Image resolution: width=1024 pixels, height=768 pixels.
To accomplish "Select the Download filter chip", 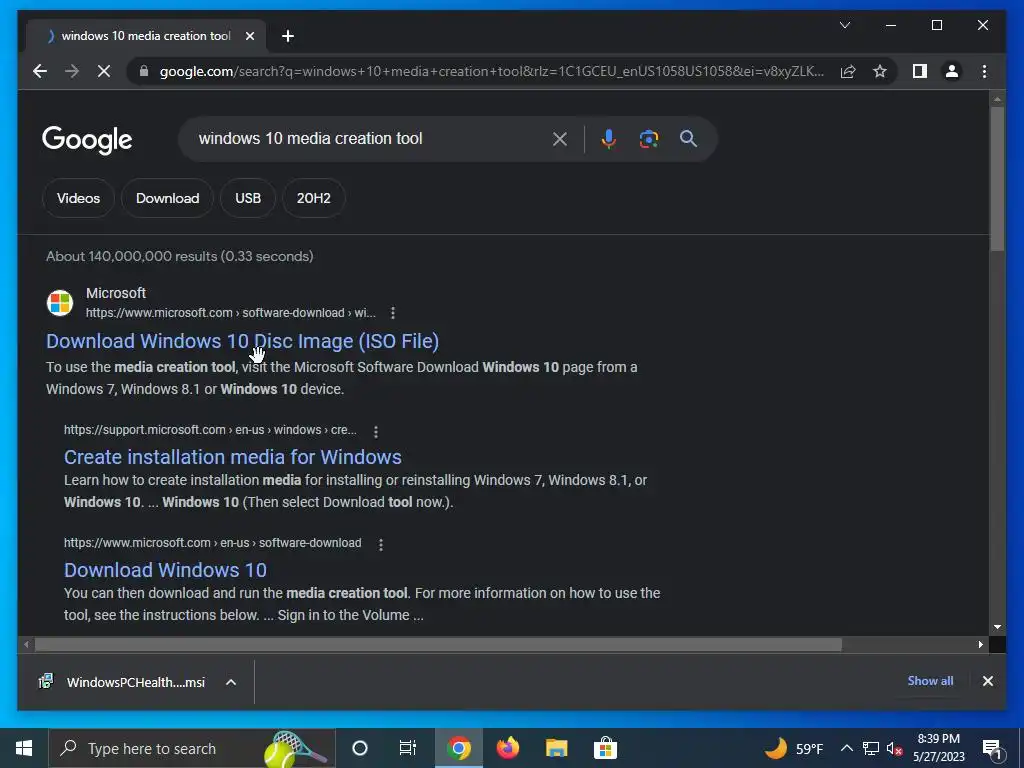I will pyautogui.click(x=167, y=198).
